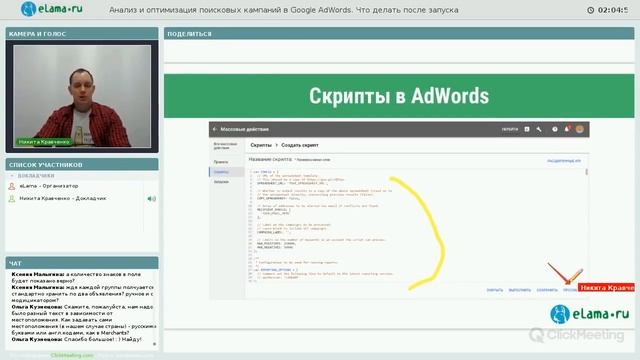Click the ClickMeeting.com footer link
Image resolution: width=640 pixels, height=360 pixels.
(72, 356)
